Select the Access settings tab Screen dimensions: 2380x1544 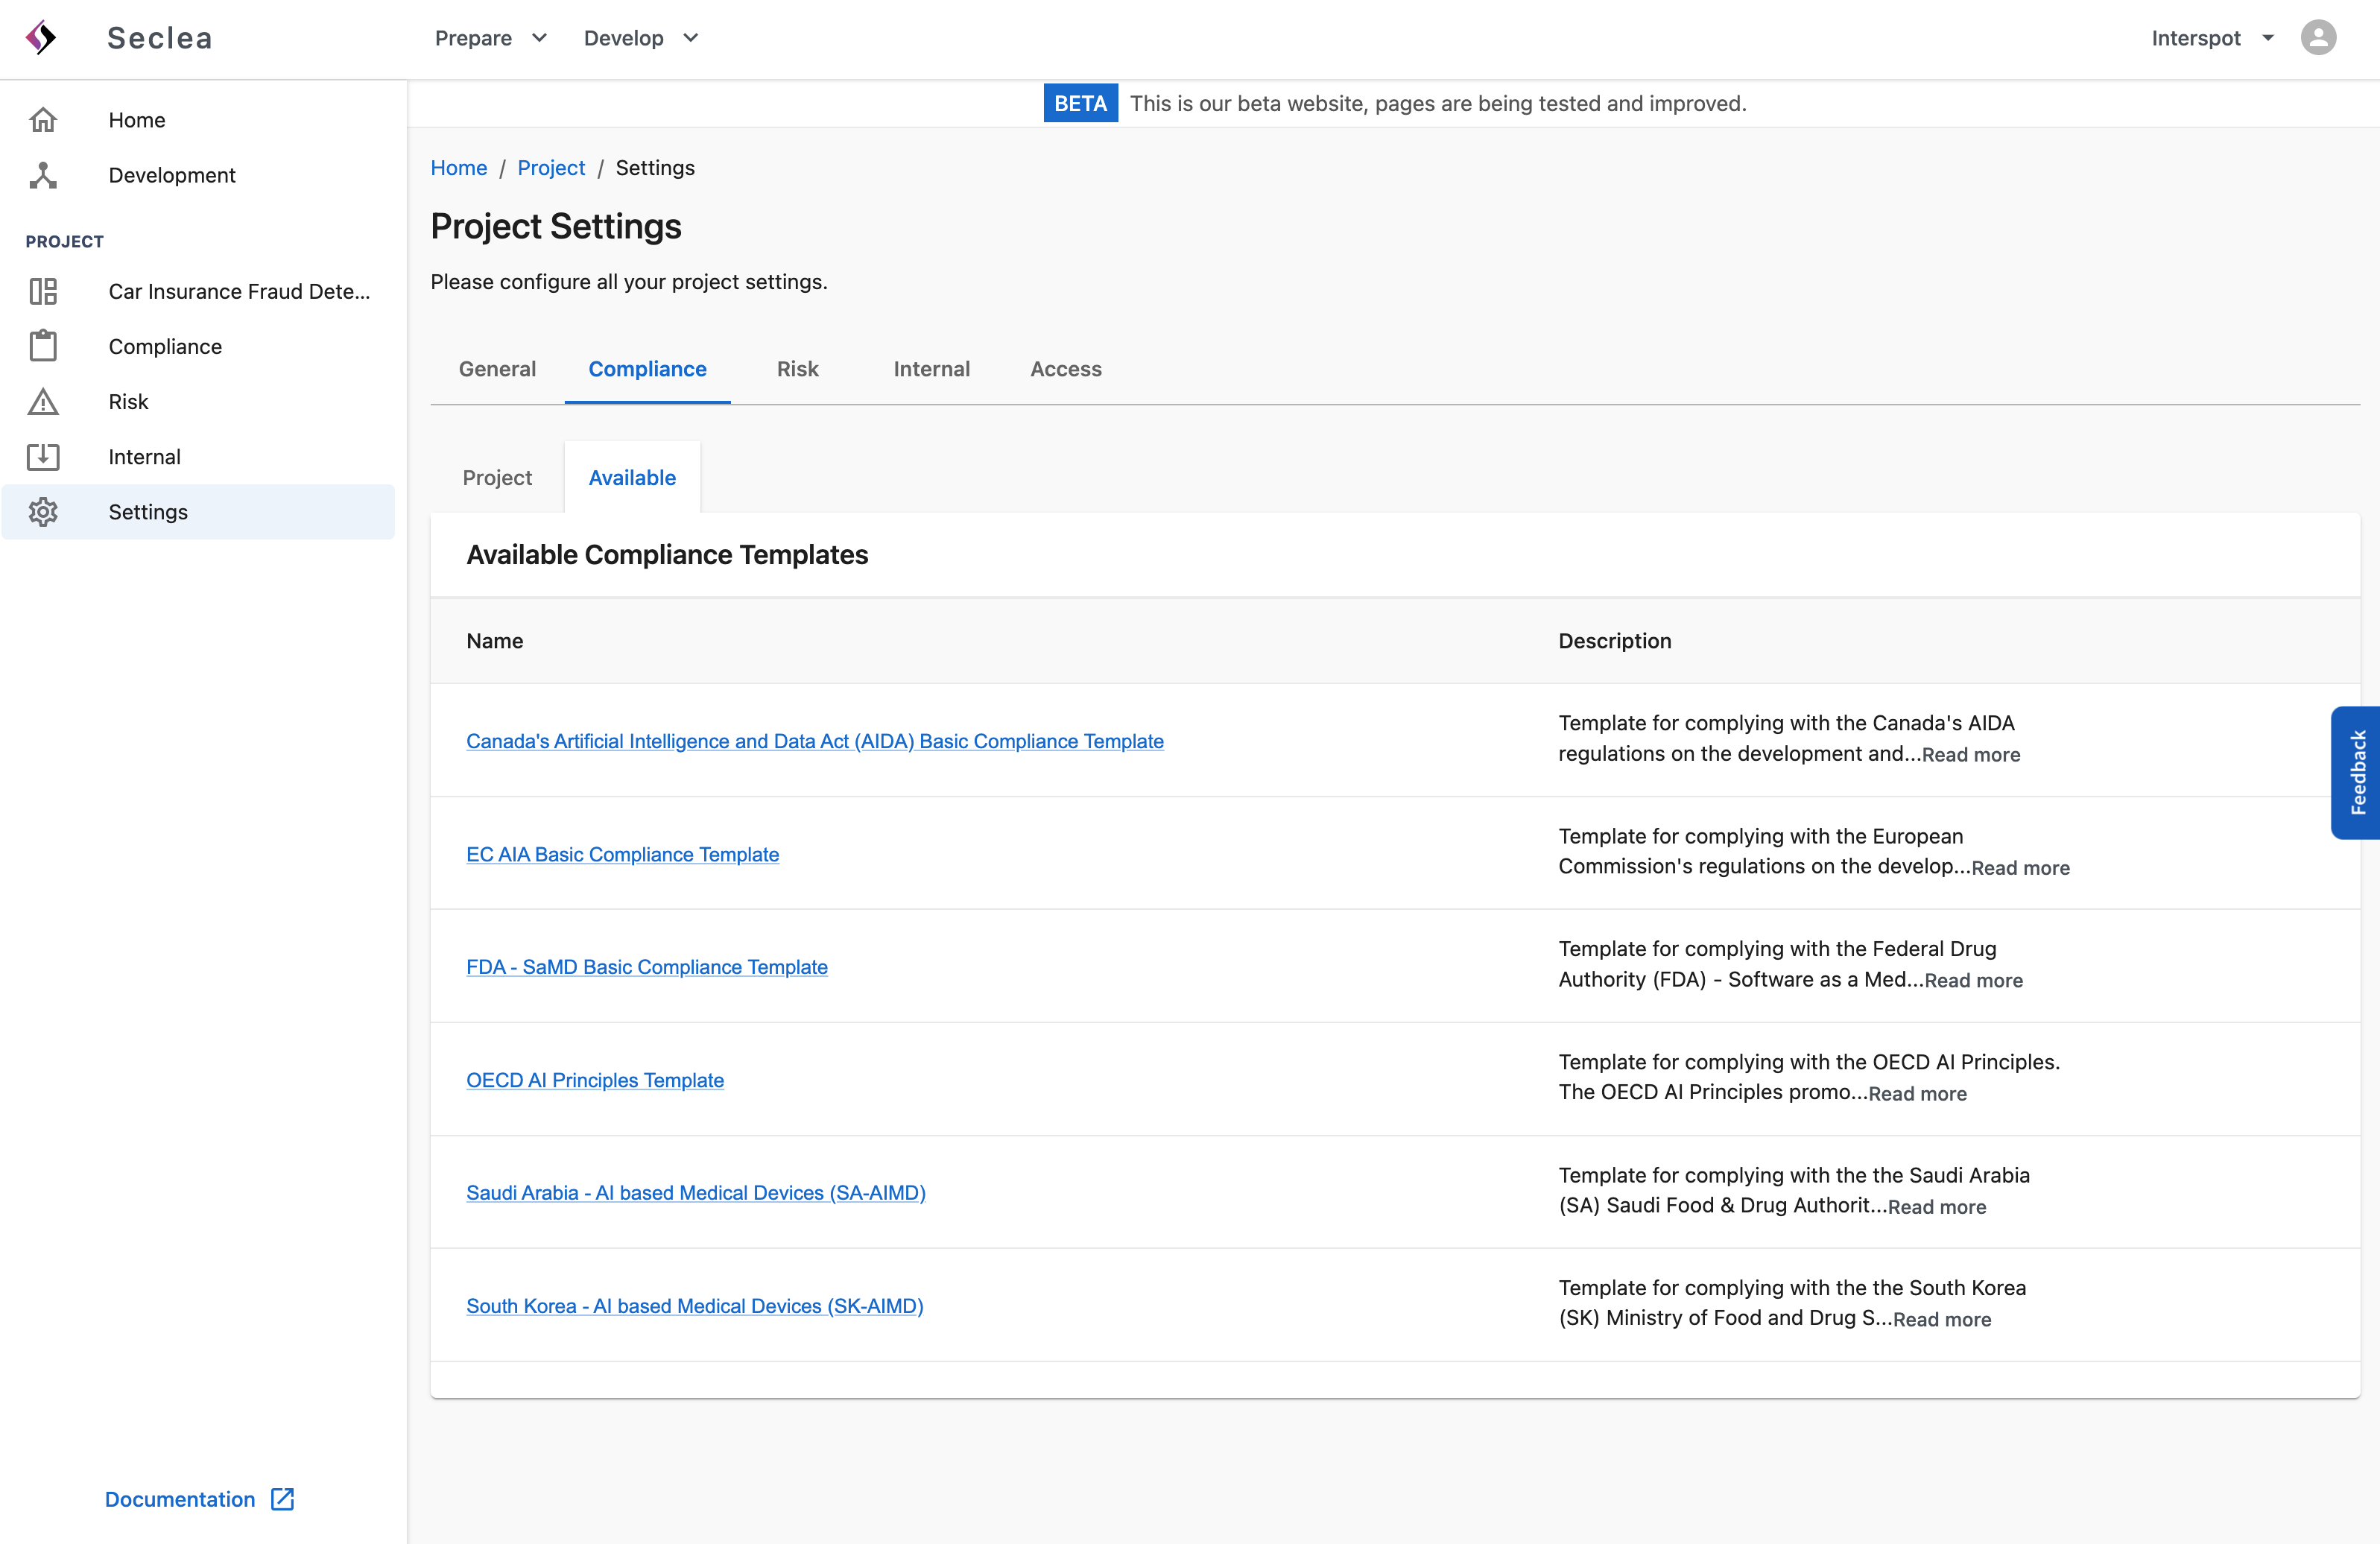[1065, 369]
